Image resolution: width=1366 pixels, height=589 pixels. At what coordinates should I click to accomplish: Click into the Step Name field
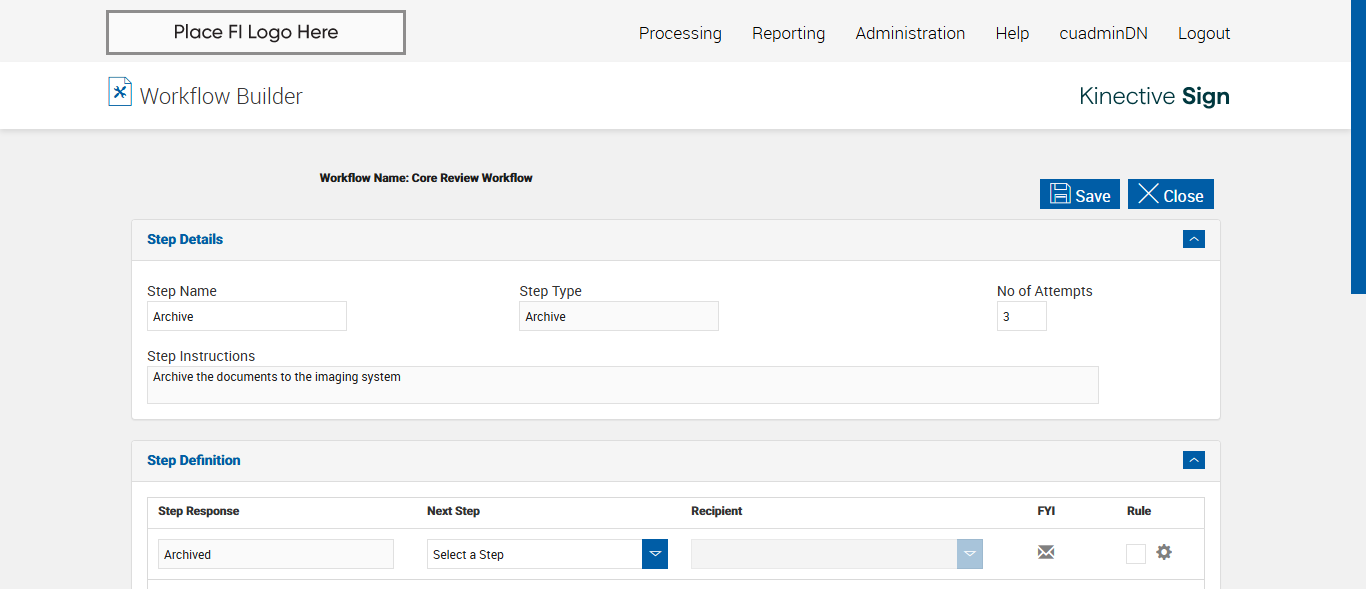pos(247,316)
